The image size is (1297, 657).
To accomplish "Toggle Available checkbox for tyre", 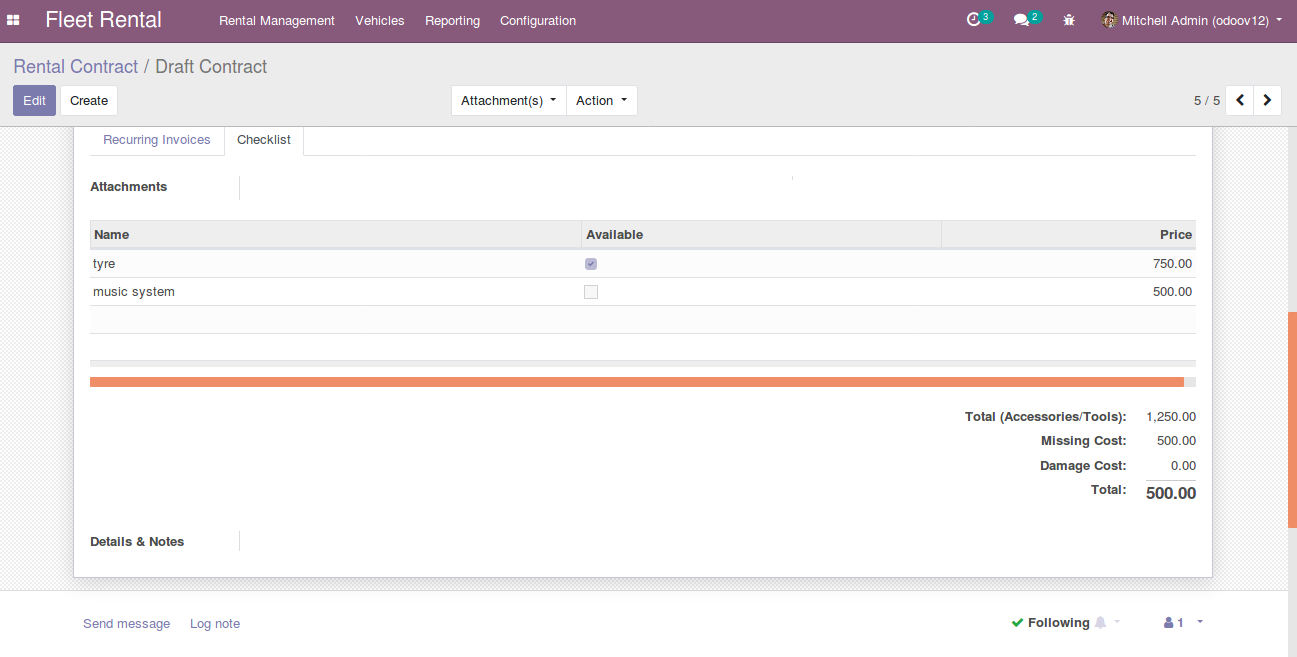I will pyautogui.click(x=591, y=264).
